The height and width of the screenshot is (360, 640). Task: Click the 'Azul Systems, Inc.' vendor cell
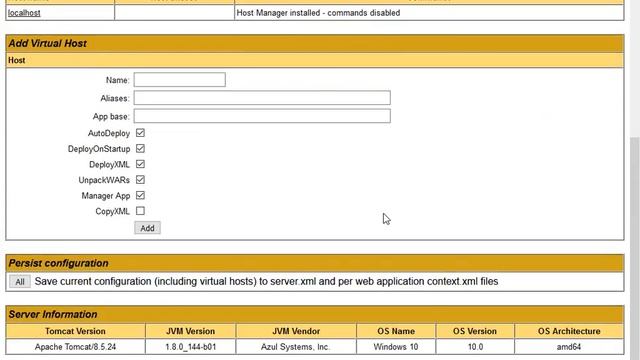coord(296,347)
